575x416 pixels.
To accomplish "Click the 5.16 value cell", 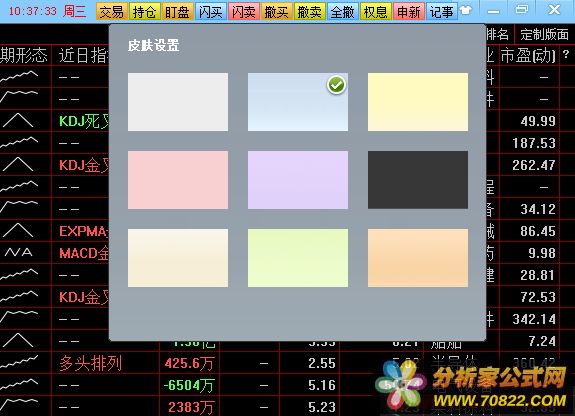I will tap(322, 386).
